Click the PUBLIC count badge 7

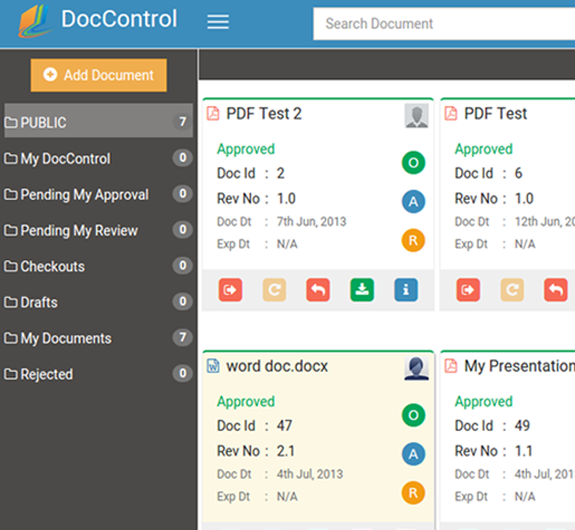click(x=182, y=121)
